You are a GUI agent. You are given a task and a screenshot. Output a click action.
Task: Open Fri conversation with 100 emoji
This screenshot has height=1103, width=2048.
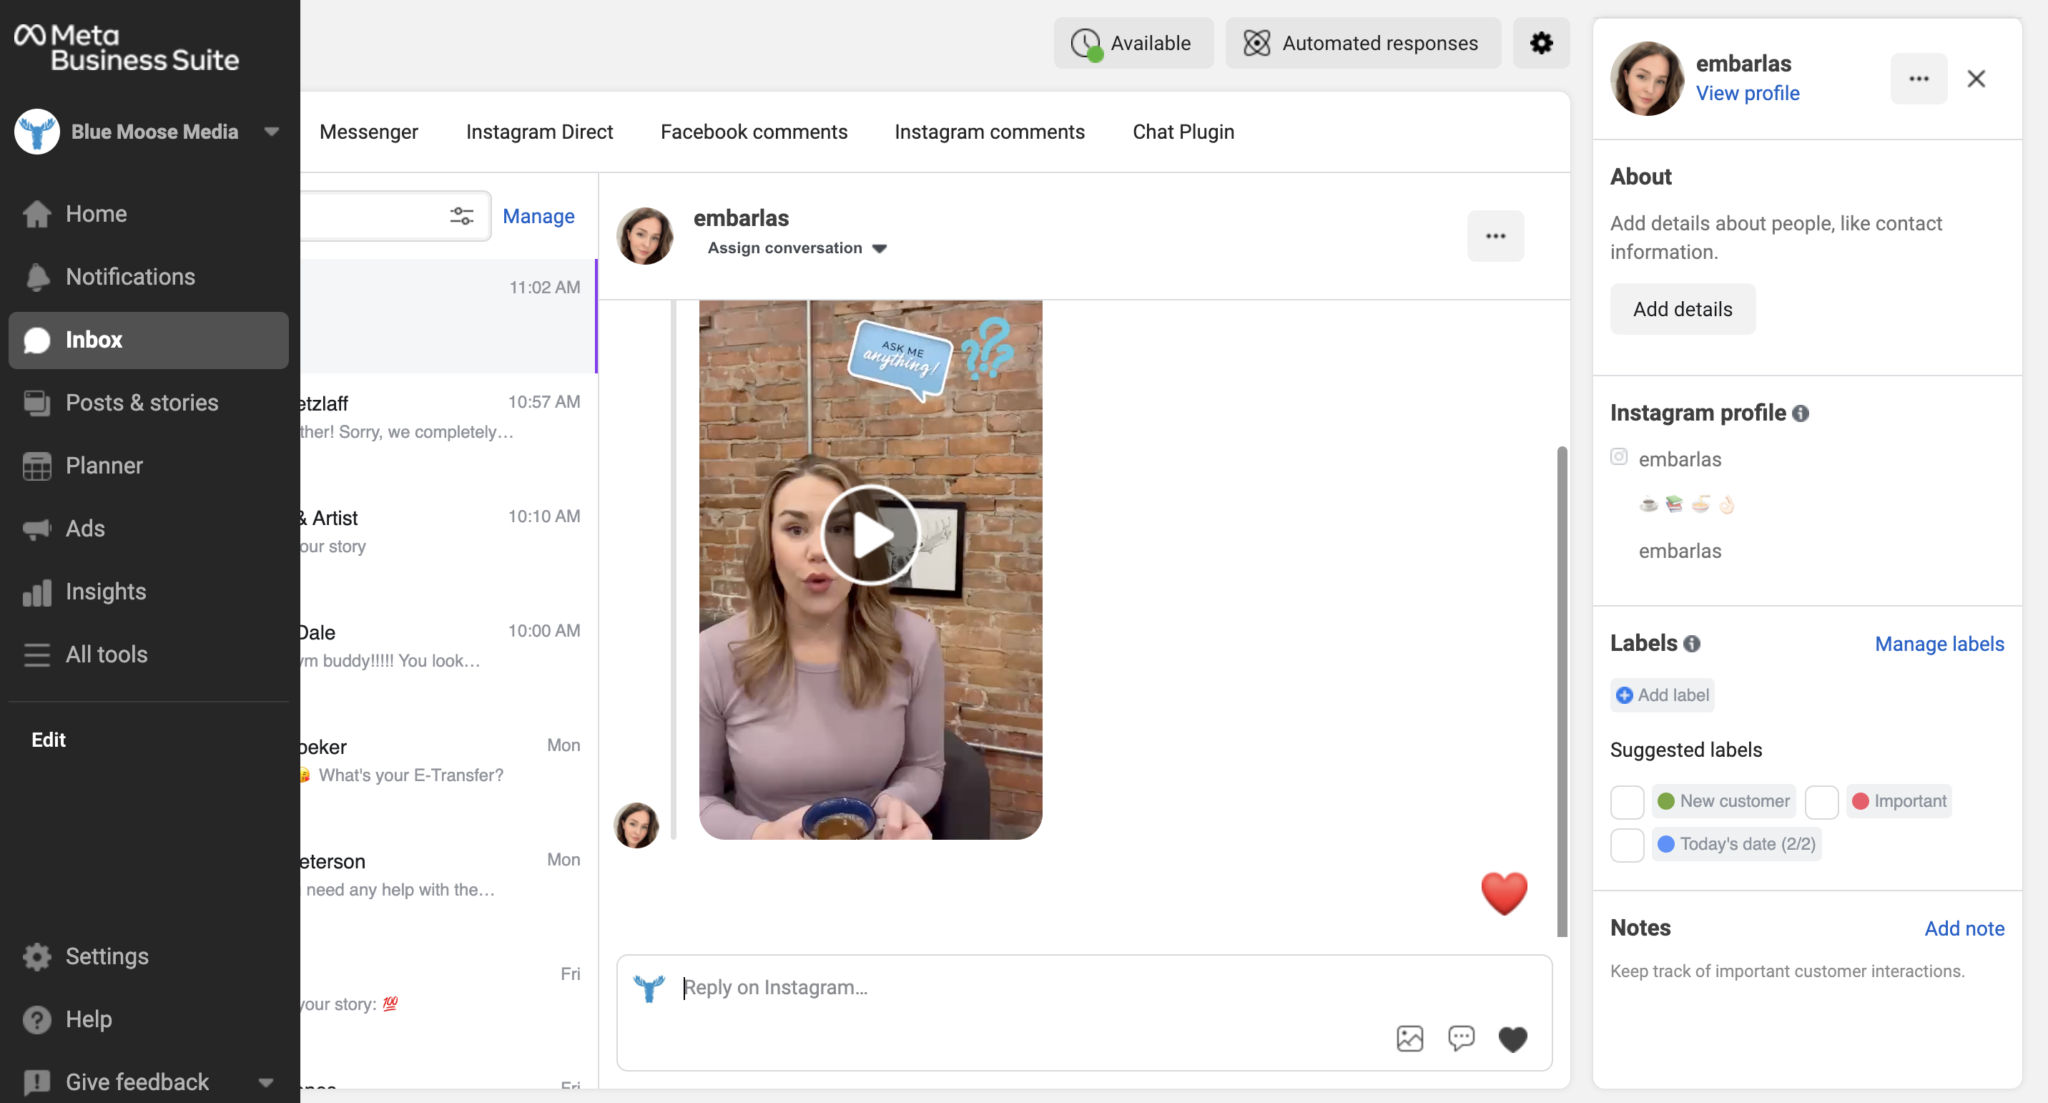(x=449, y=1003)
